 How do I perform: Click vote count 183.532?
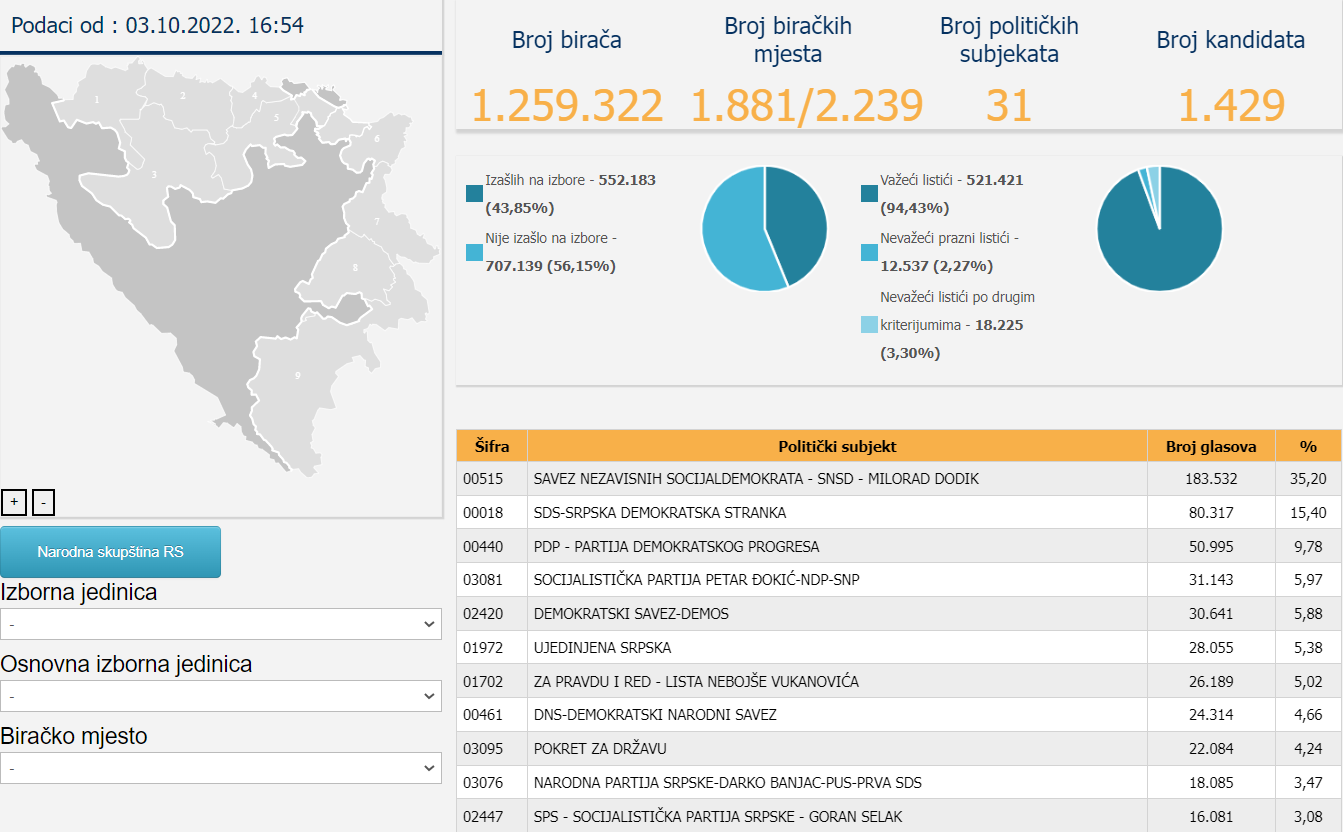pyautogui.click(x=1210, y=479)
